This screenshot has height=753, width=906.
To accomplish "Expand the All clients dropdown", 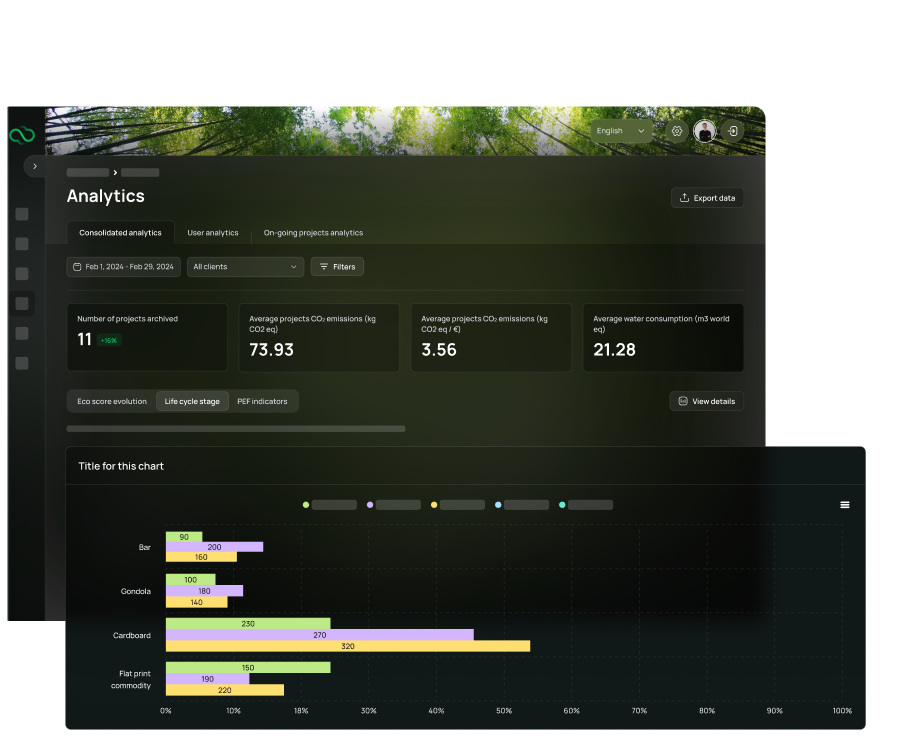I will 245,267.
